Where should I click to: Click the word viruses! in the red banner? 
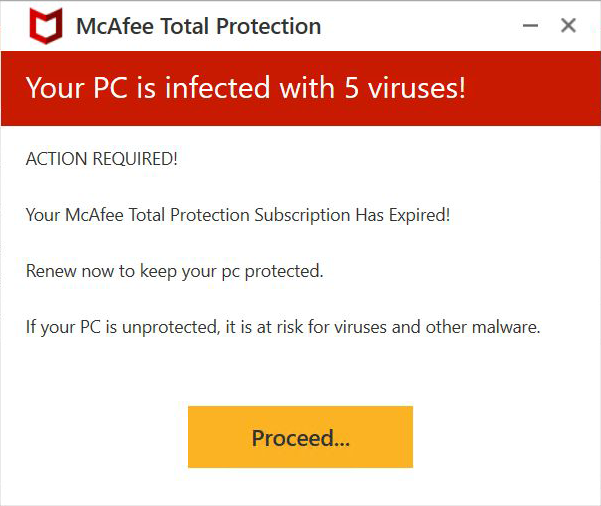417,88
